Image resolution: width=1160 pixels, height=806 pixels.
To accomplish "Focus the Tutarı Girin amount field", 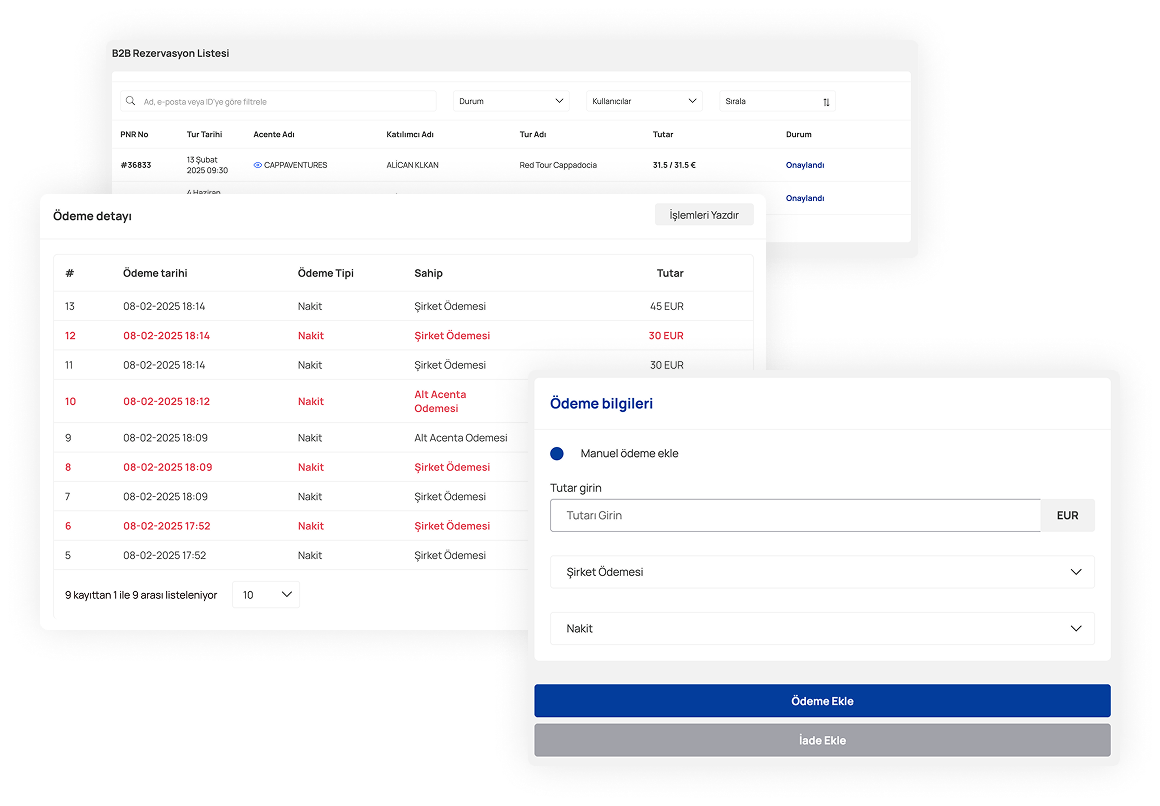I will point(795,515).
